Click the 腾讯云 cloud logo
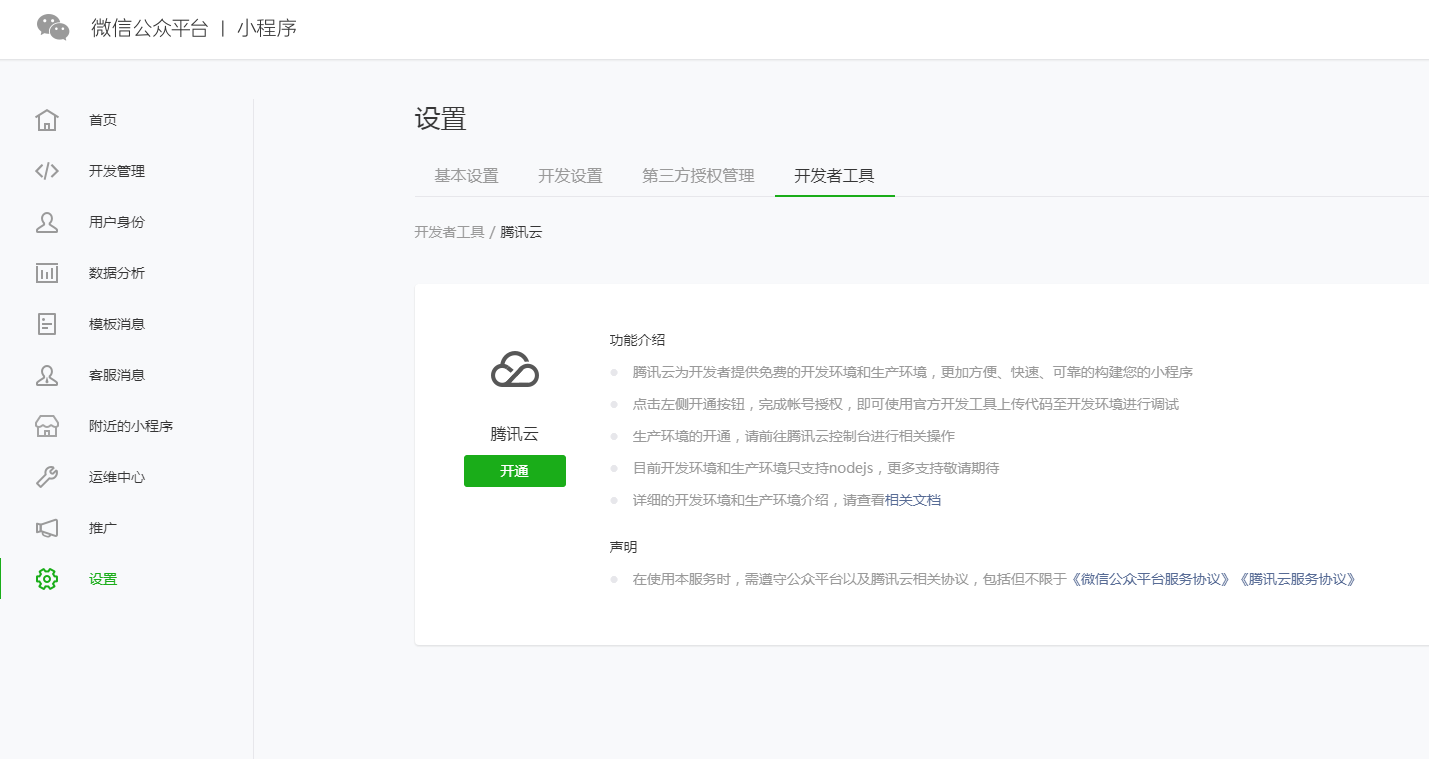The width and height of the screenshot is (1429, 759). tap(515, 371)
